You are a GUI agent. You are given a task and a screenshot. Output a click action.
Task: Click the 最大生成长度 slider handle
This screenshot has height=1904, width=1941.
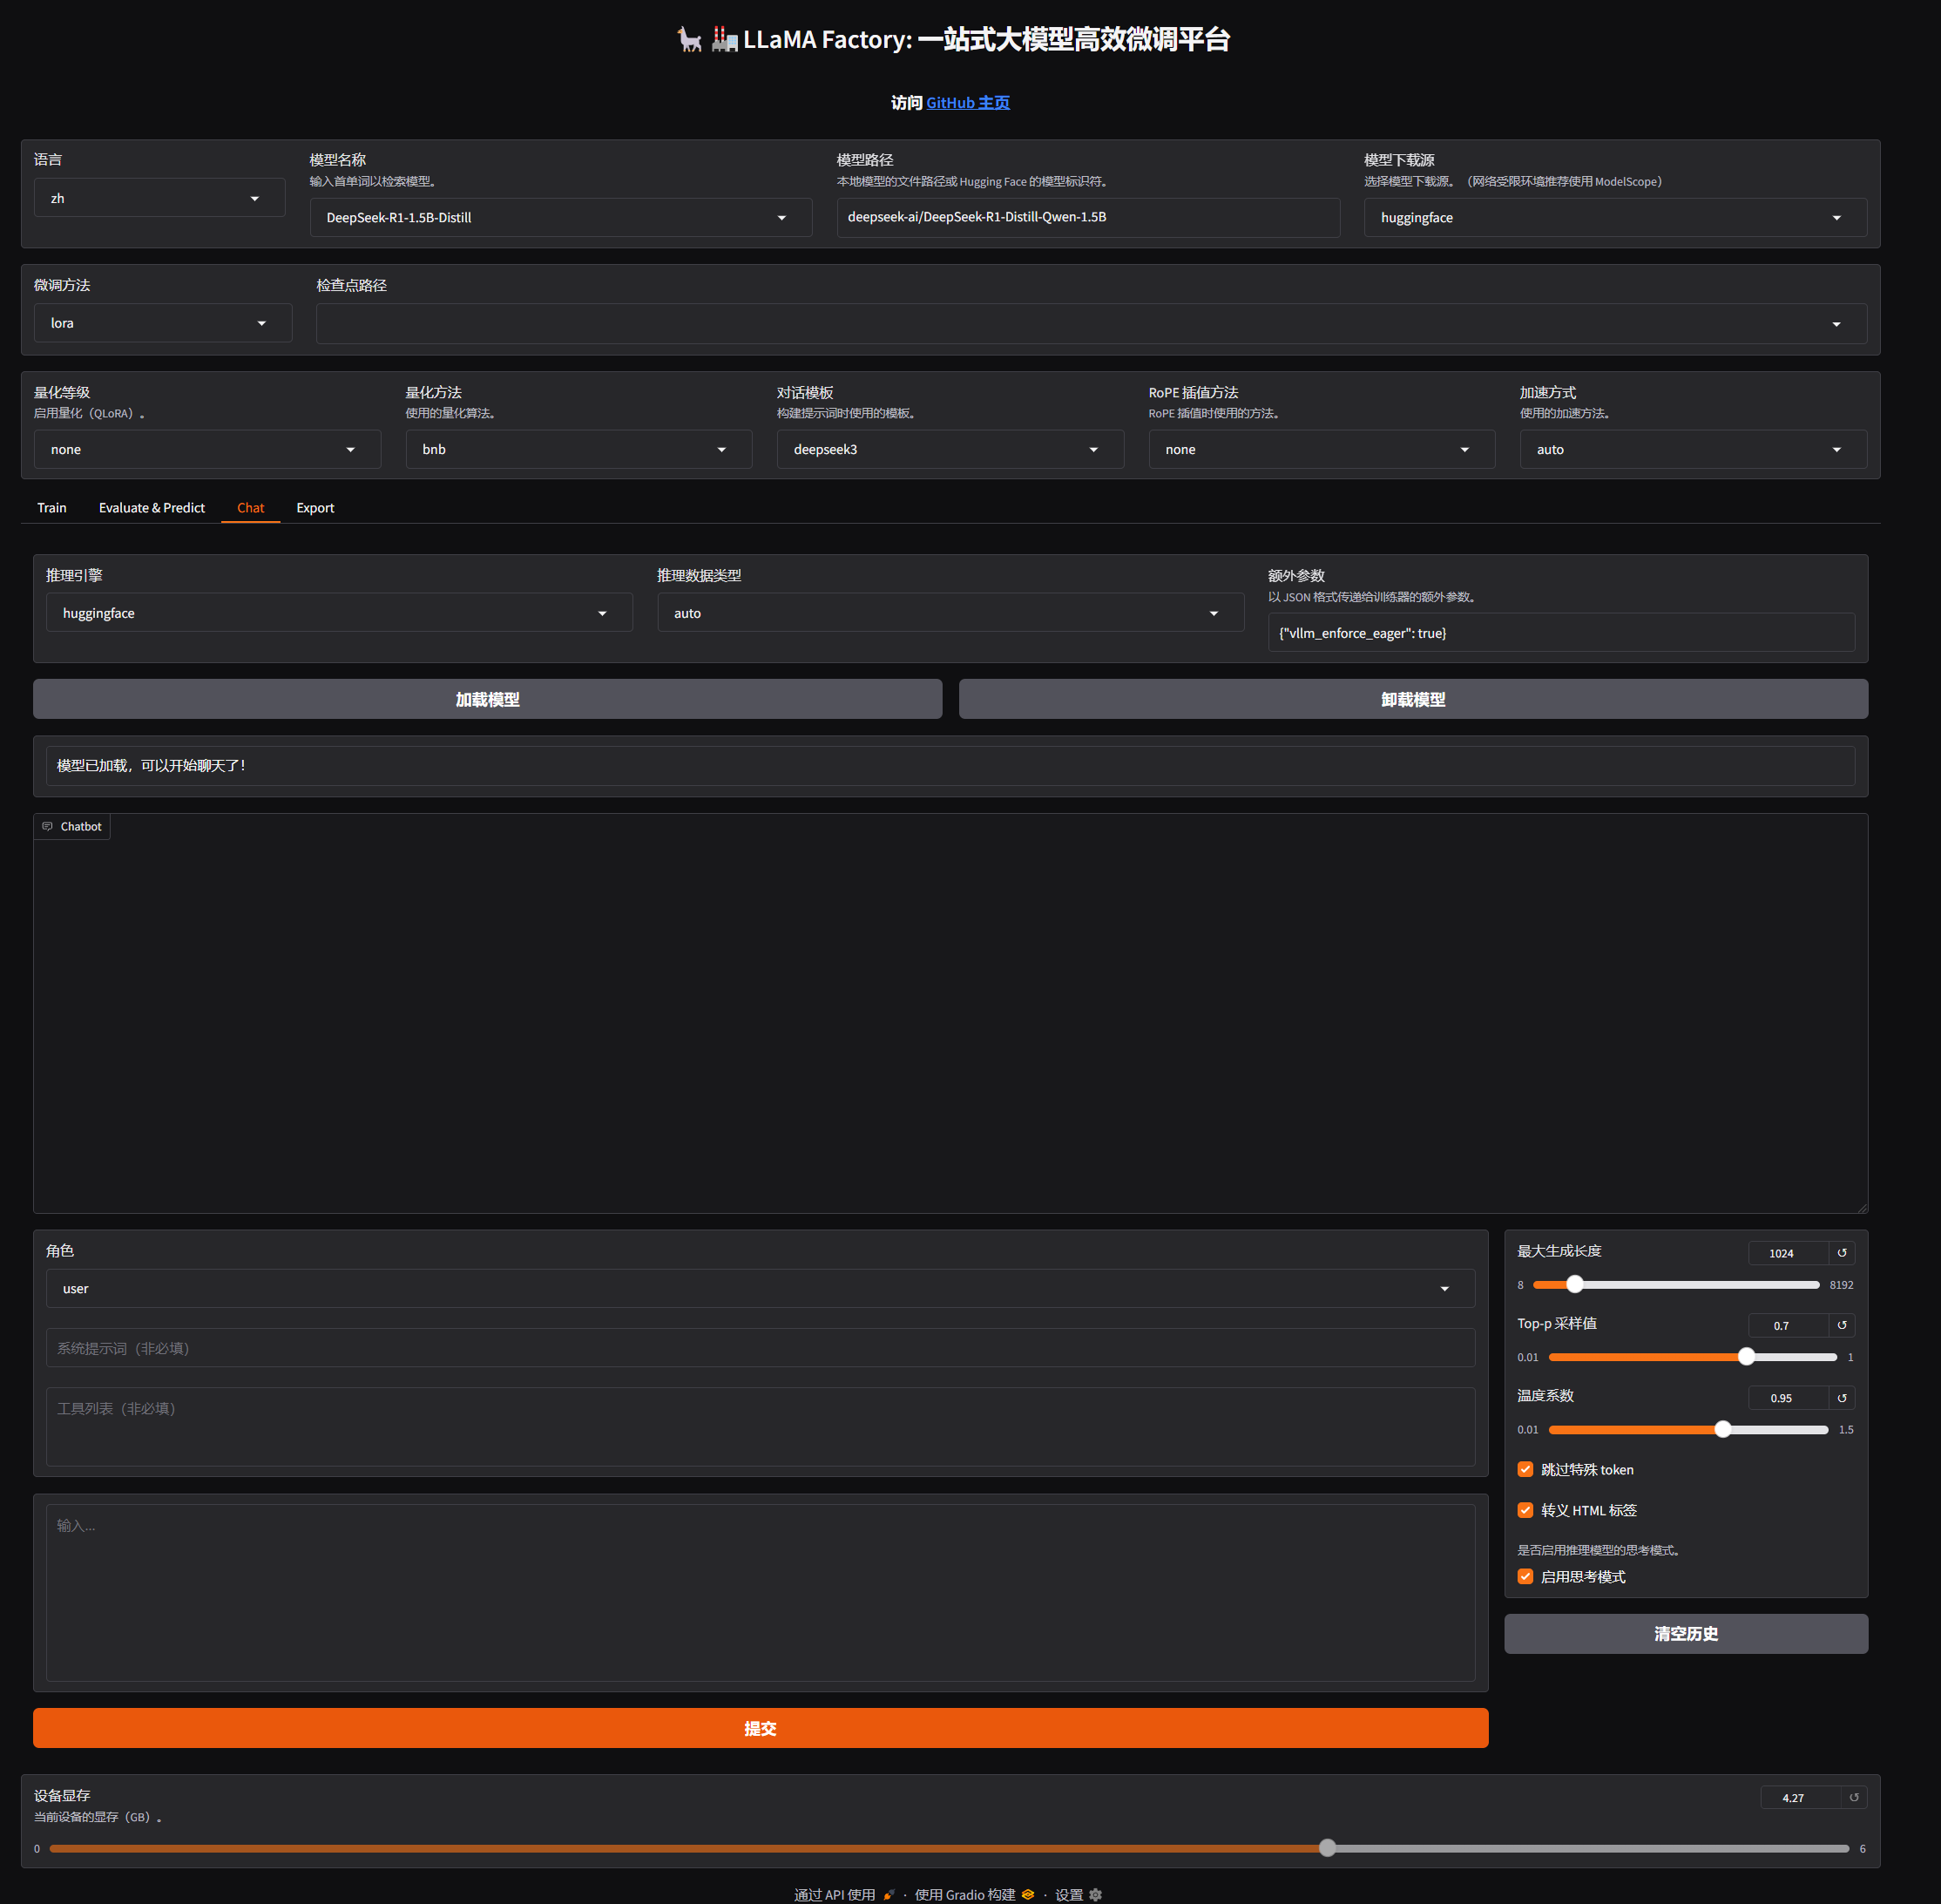point(1574,1284)
